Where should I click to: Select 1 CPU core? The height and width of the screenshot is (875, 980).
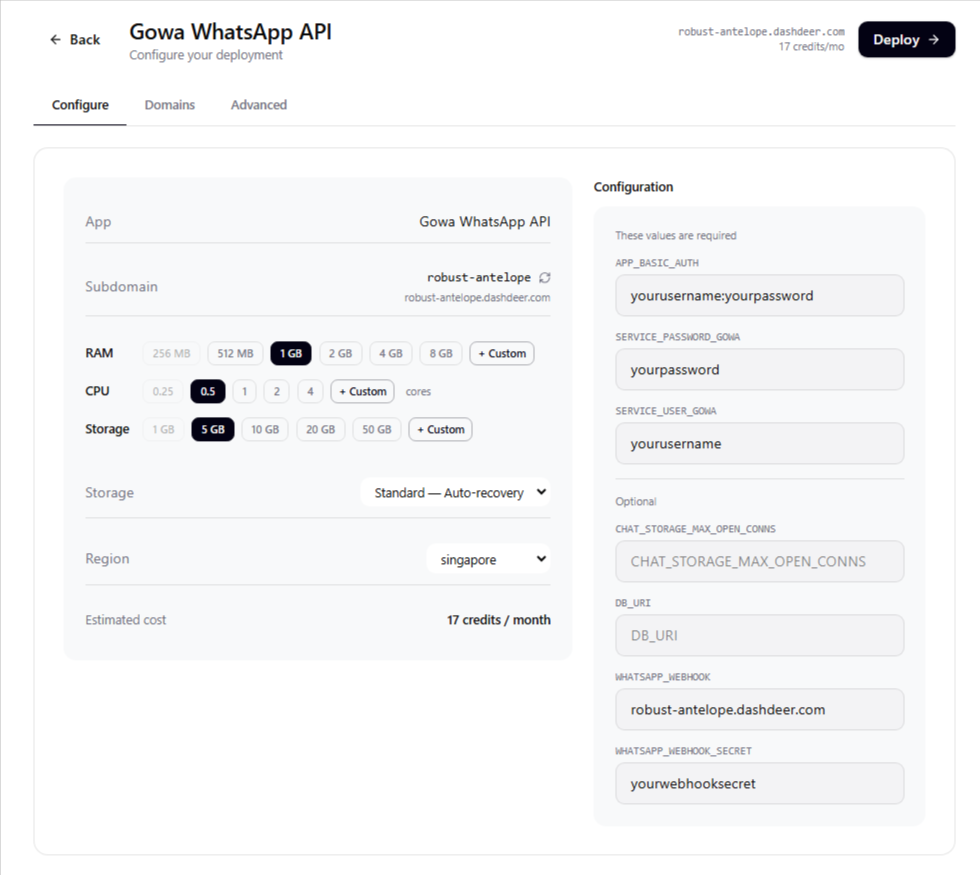coord(244,391)
